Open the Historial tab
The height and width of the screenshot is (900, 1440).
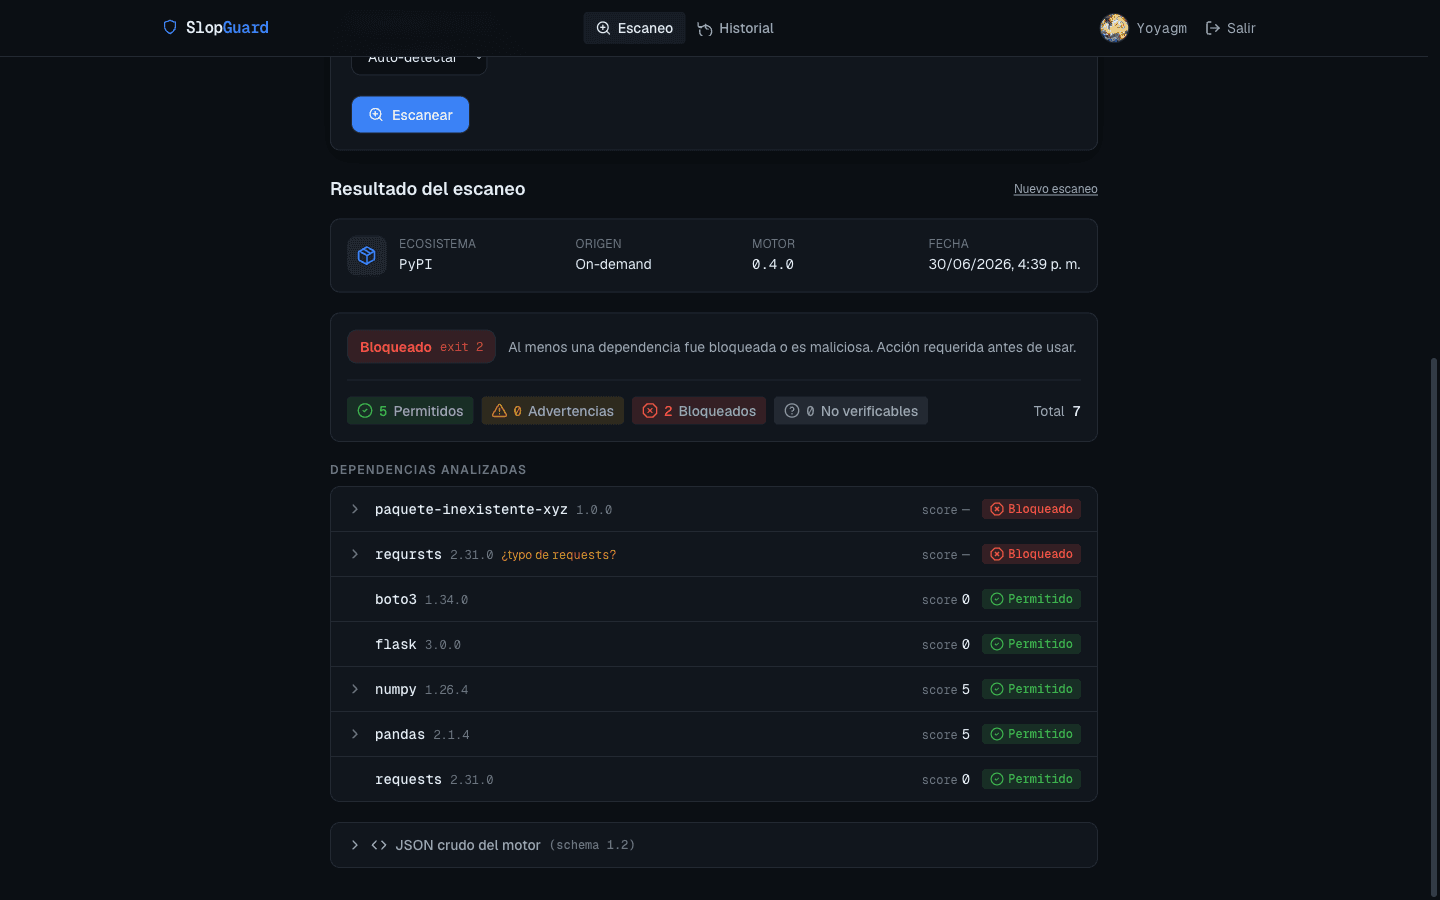(x=735, y=28)
